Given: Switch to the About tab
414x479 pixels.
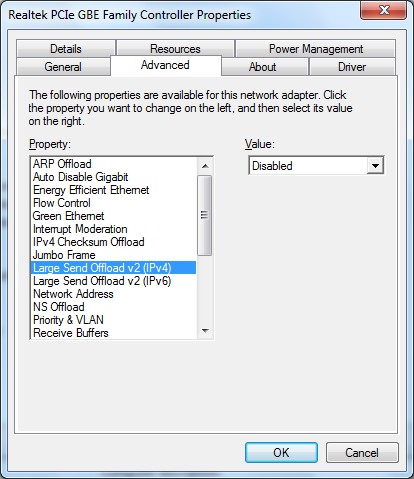Looking at the screenshot, I should [263, 67].
